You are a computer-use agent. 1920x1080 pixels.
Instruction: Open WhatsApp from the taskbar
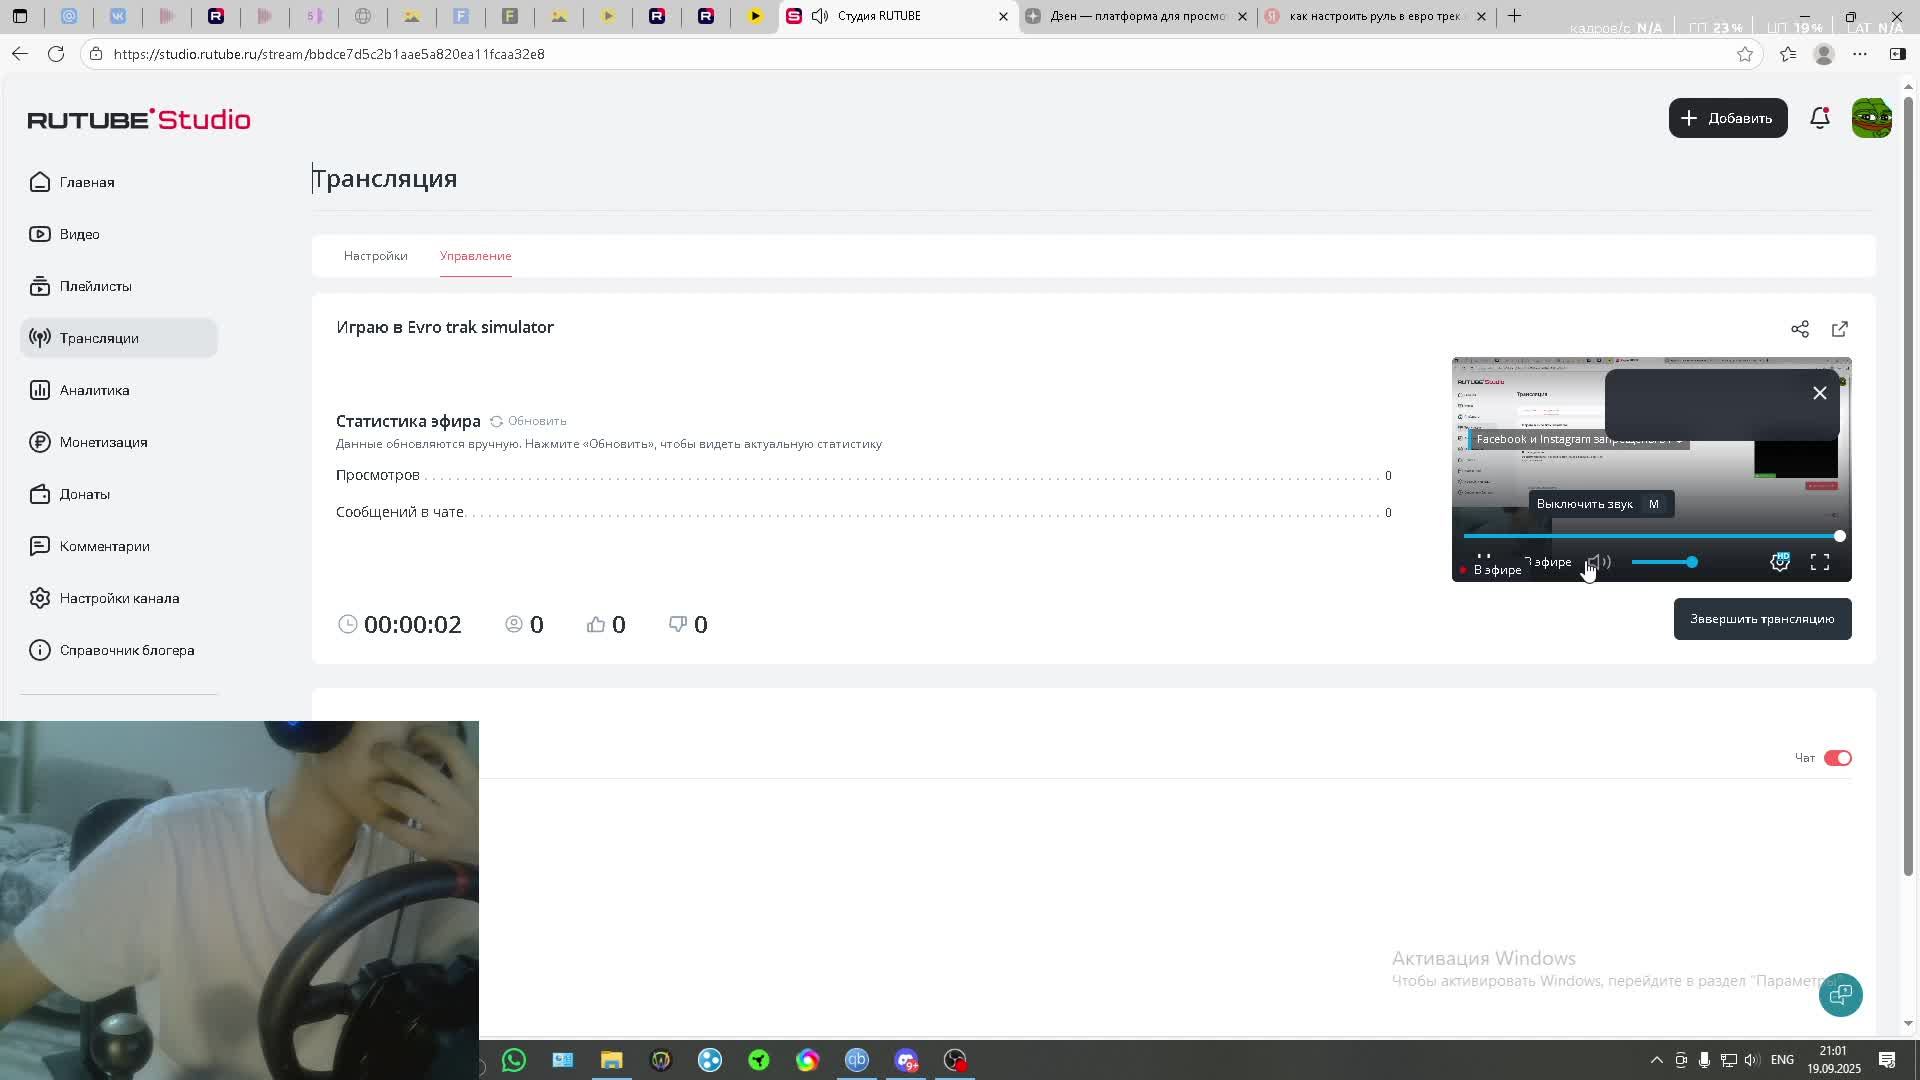pyautogui.click(x=514, y=1060)
